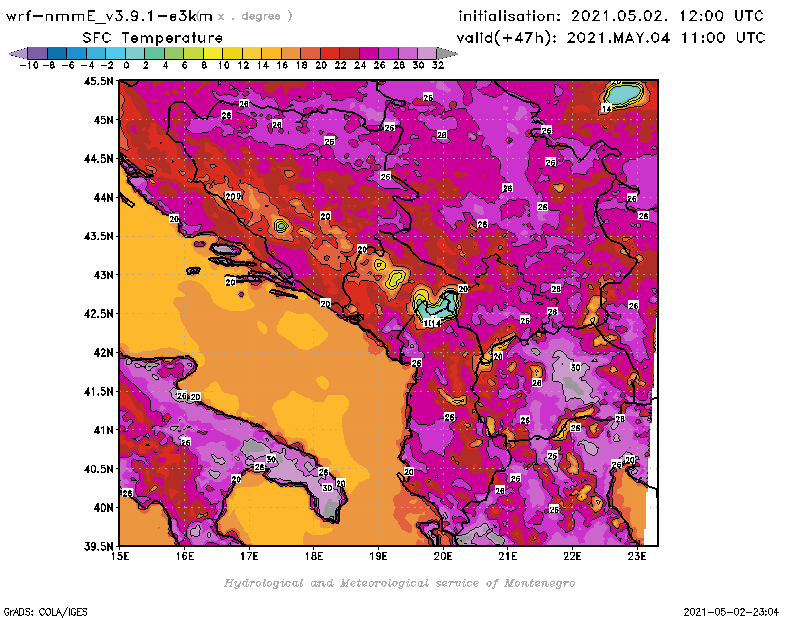The width and height of the screenshot is (800, 618).
Task: Click the cyan -2 to 0 legend swatch
Action: [115, 53]
